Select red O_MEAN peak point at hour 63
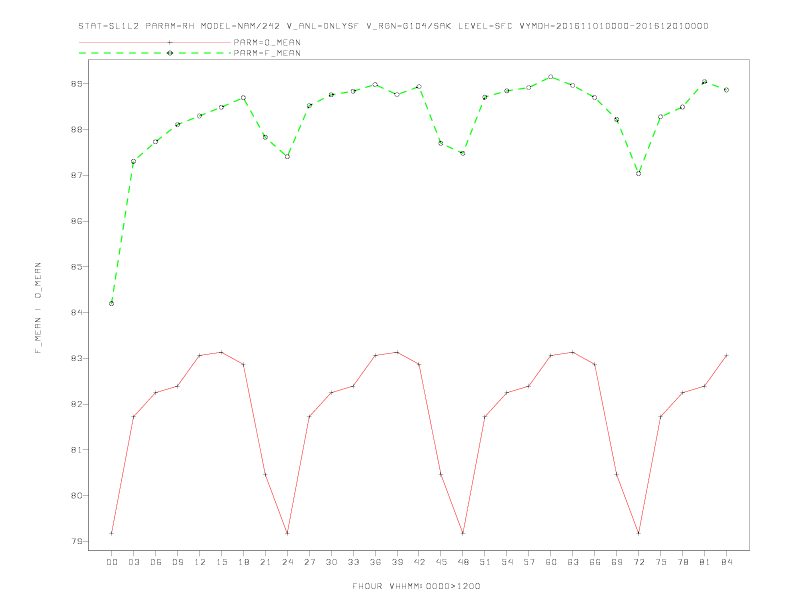The width and height of the screenshot is (792, 612). coord(572,352)
